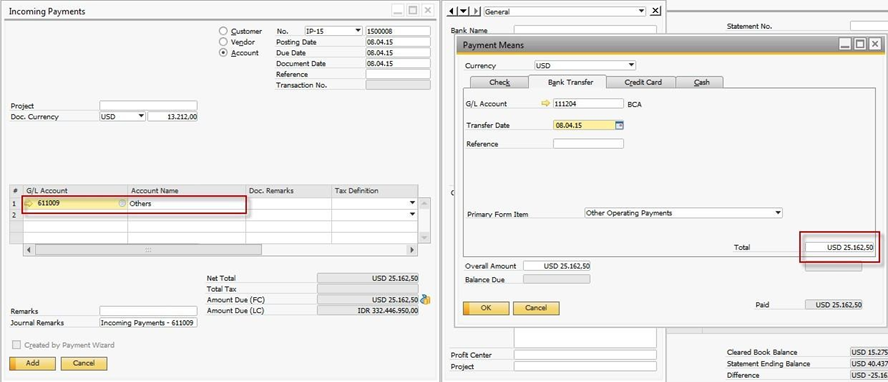Select the Account radio button
Viewport: 888px width, 382px height.
tap(223, 53)
